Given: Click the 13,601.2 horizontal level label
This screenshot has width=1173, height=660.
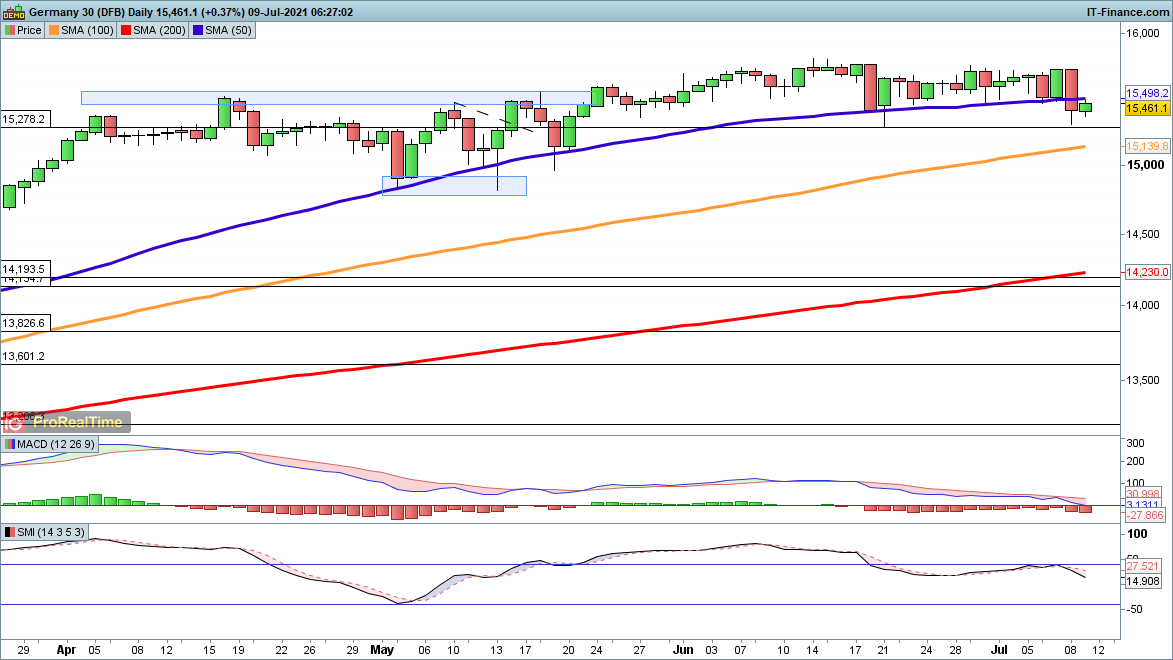Looking at the screenshot, I should pos(24,356).
